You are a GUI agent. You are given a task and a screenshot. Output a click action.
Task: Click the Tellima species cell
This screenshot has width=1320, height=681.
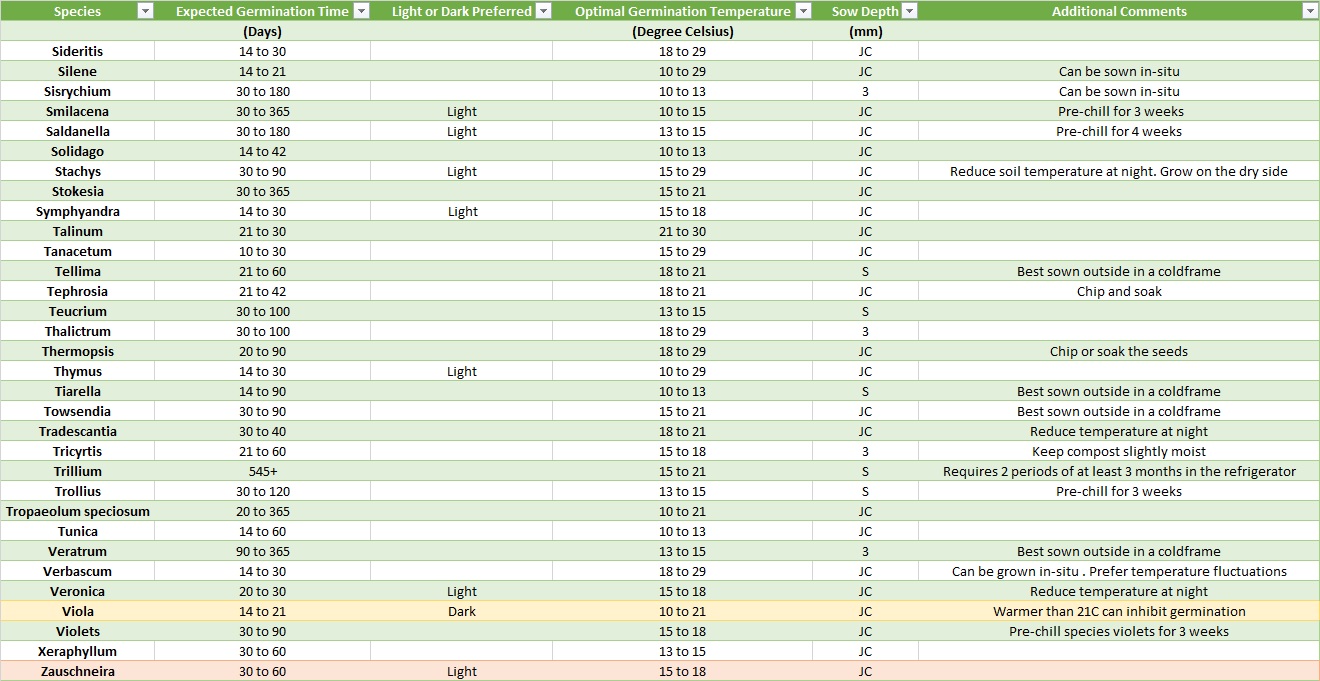(77, 271)
